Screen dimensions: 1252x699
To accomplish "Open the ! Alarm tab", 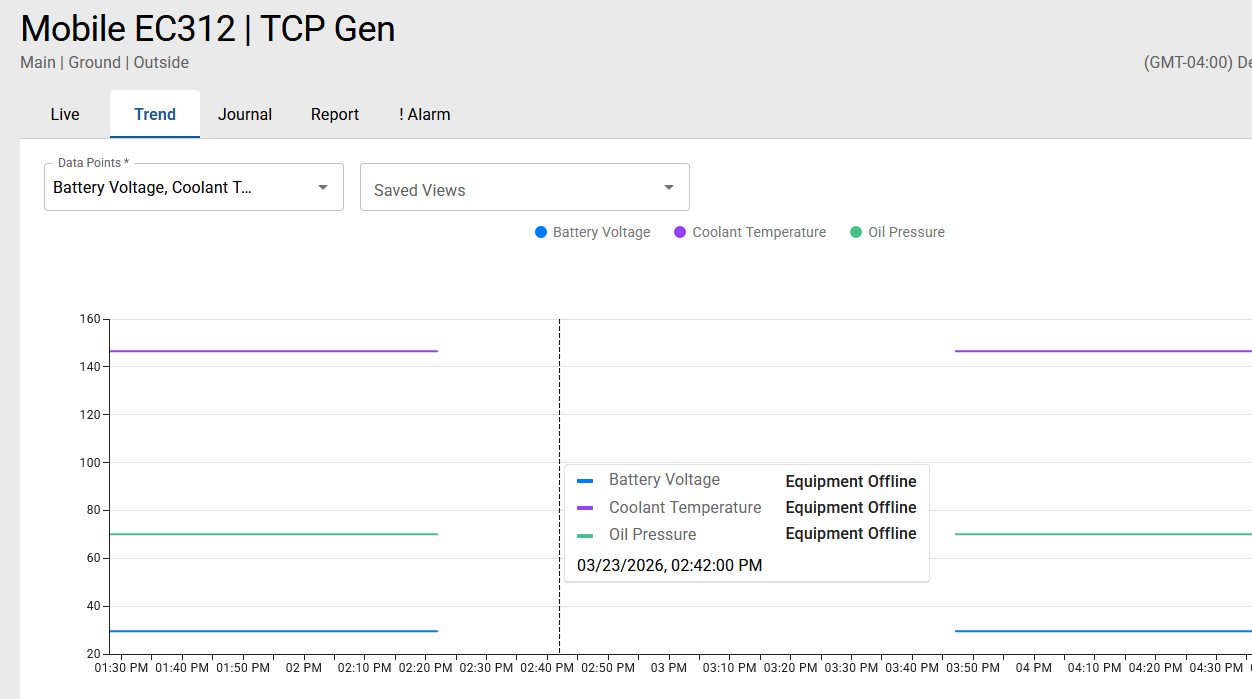I will click(x=425, y=115).
